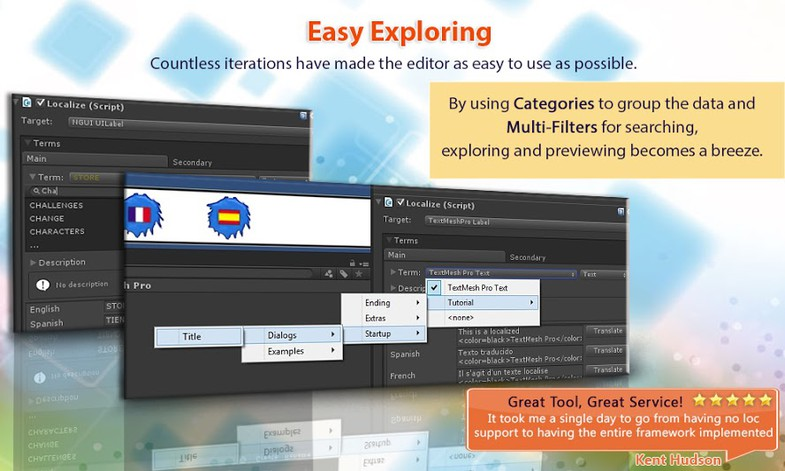This screenshot has width=785, height=471.
Task: Toggle the right Localize (Script) checkbox
Action: 401,202
